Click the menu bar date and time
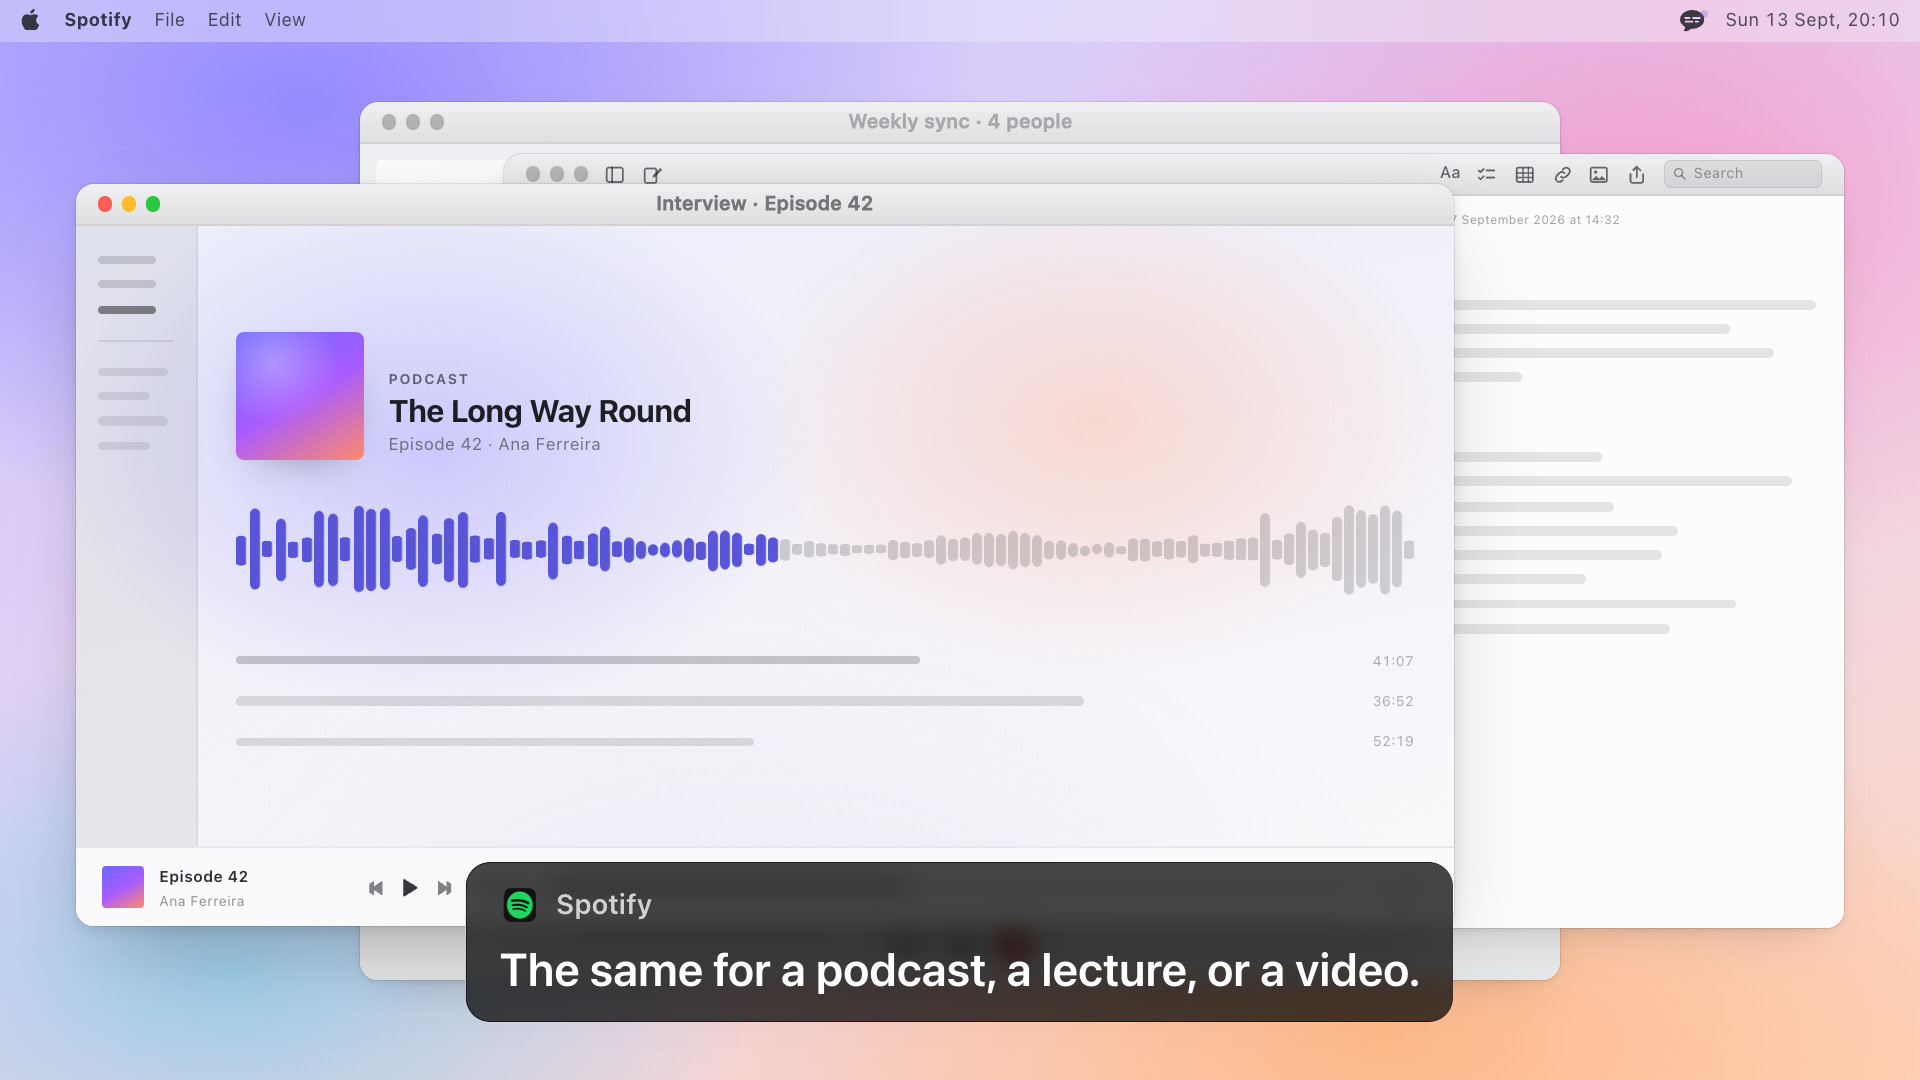The height and width of the screenshot is (1080, 1920). (1812, 20)
